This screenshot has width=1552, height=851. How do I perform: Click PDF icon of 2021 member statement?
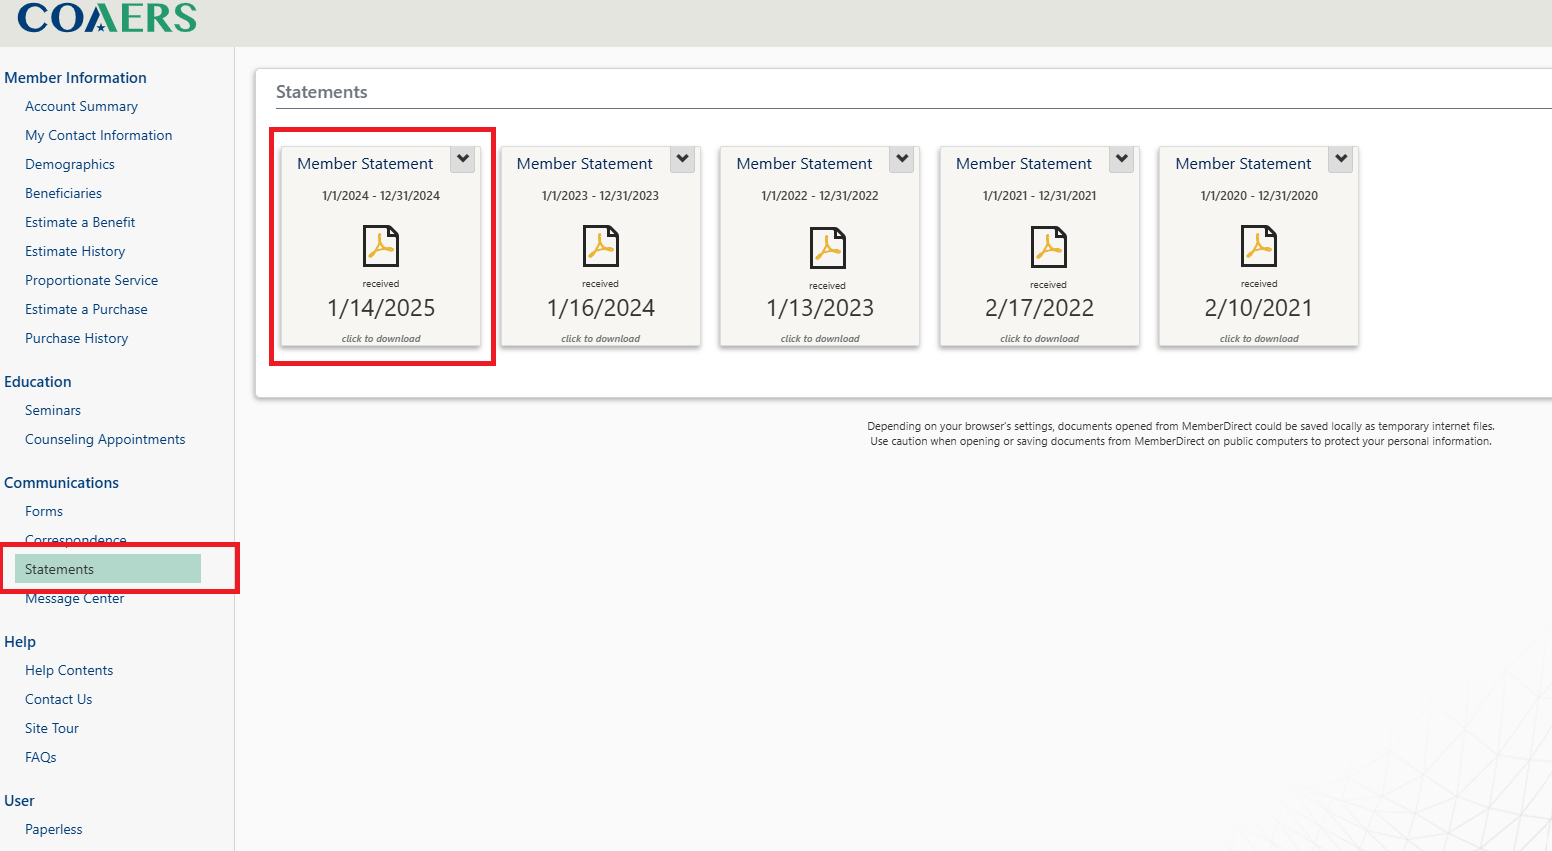[1048, 247]
